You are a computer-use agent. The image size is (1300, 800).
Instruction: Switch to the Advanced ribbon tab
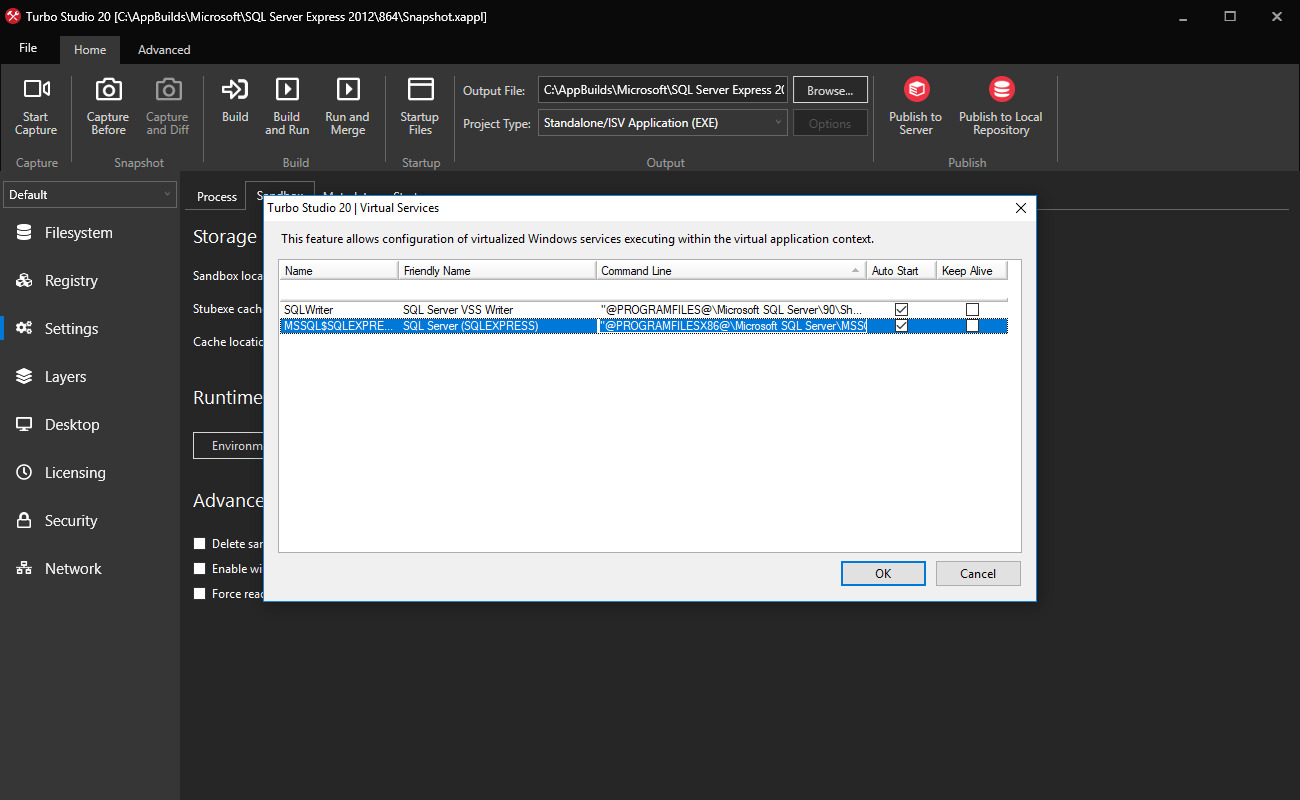tap(164, 50)
